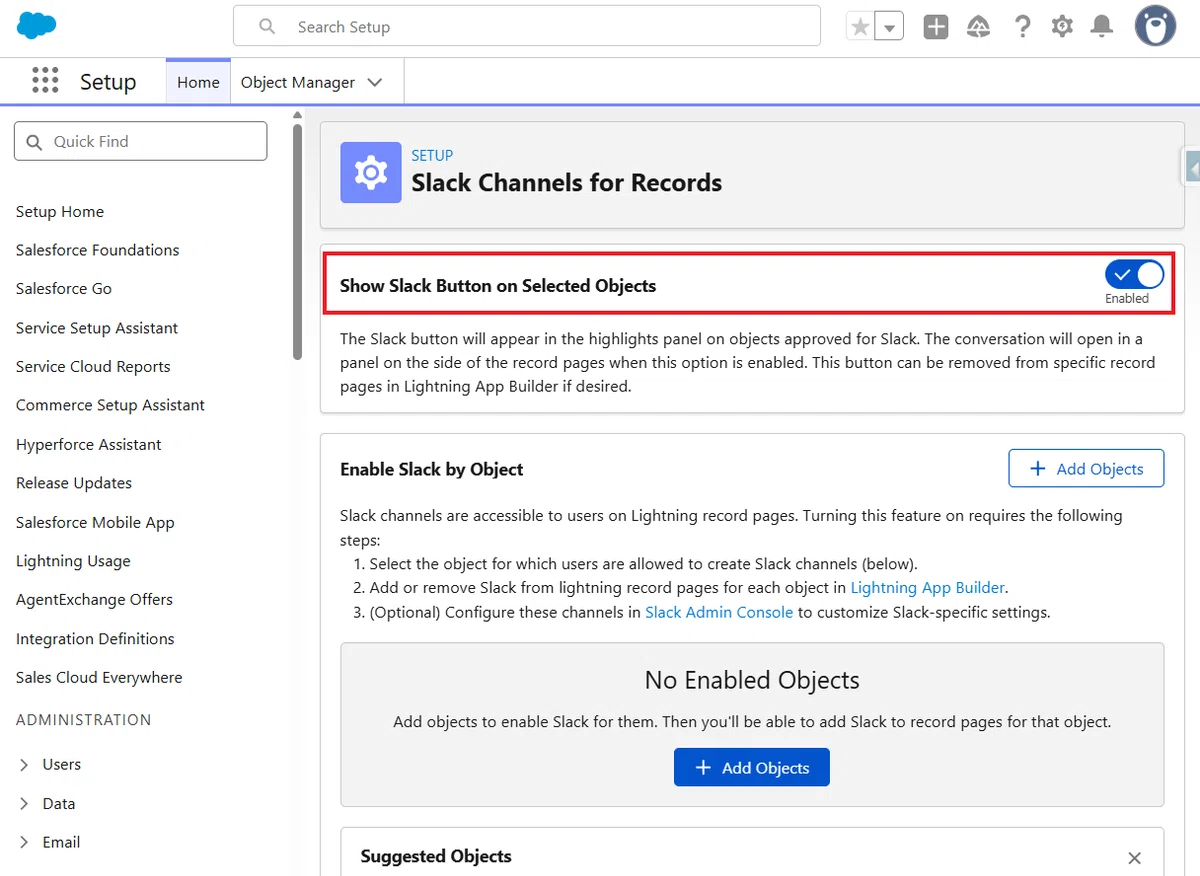Open the Object Manager dropdown chevron
Viewport: 1200px width, 876px height.
coord(375,82)
